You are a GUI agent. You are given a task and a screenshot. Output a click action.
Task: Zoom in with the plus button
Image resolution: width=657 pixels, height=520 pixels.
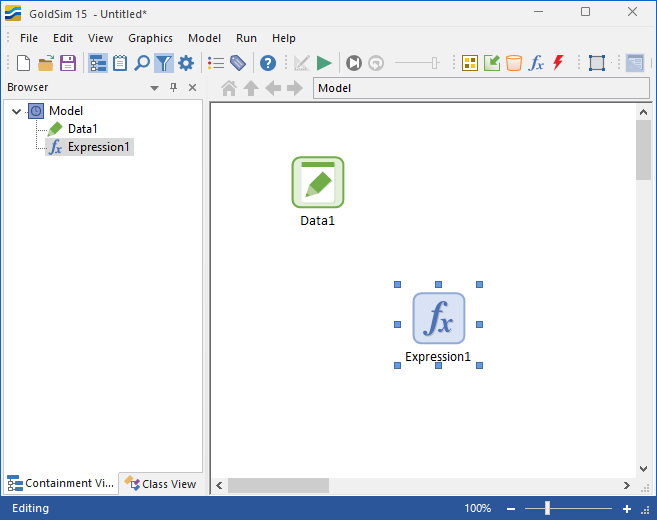(x=627, y=509)
